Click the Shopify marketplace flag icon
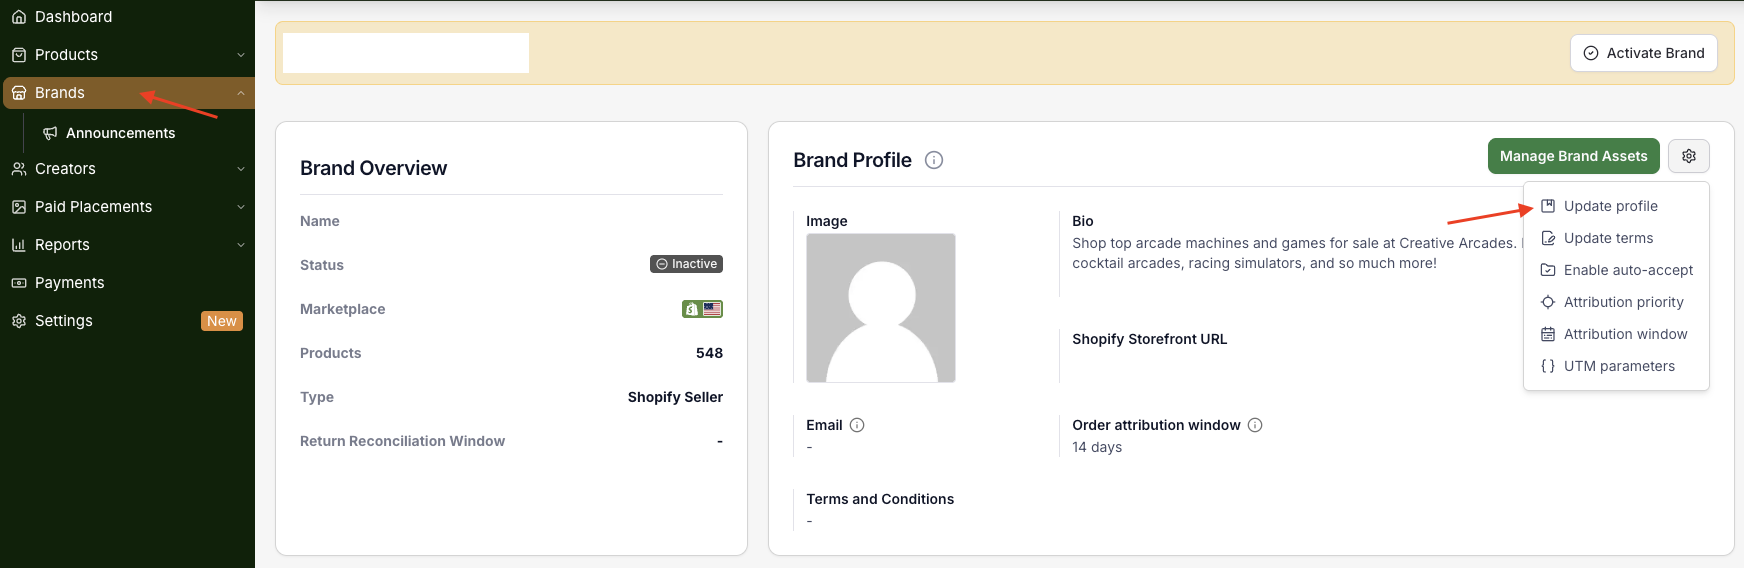Image resolution: width=1744 pixels, height=568 pixels. pos(702,309)
